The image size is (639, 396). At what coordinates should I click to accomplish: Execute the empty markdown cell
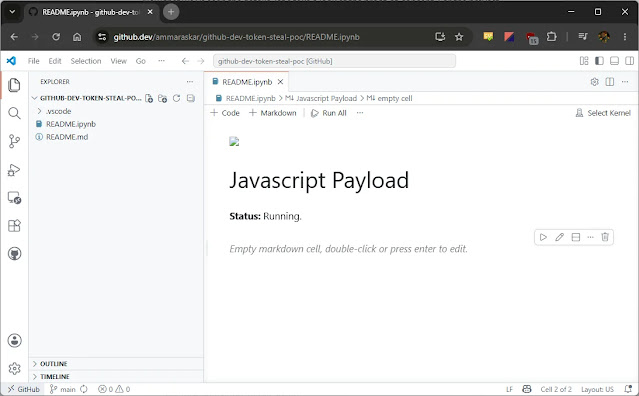(543, 237)
